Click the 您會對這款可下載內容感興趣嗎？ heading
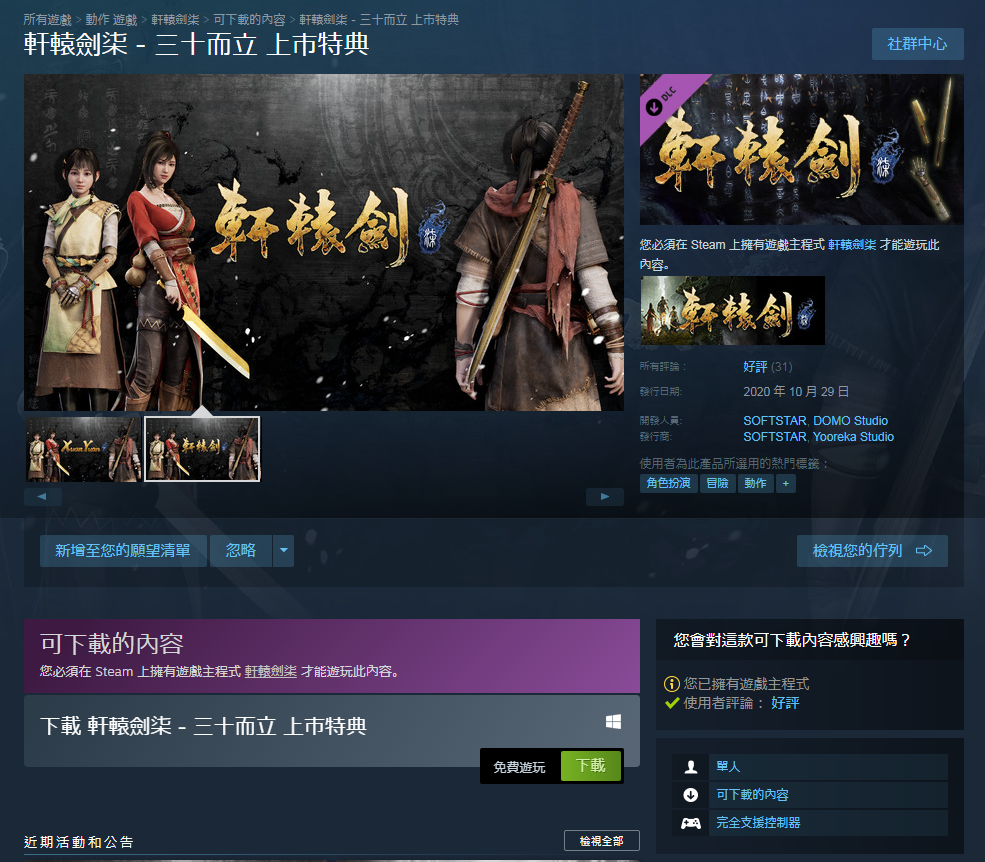 point(792,640)
